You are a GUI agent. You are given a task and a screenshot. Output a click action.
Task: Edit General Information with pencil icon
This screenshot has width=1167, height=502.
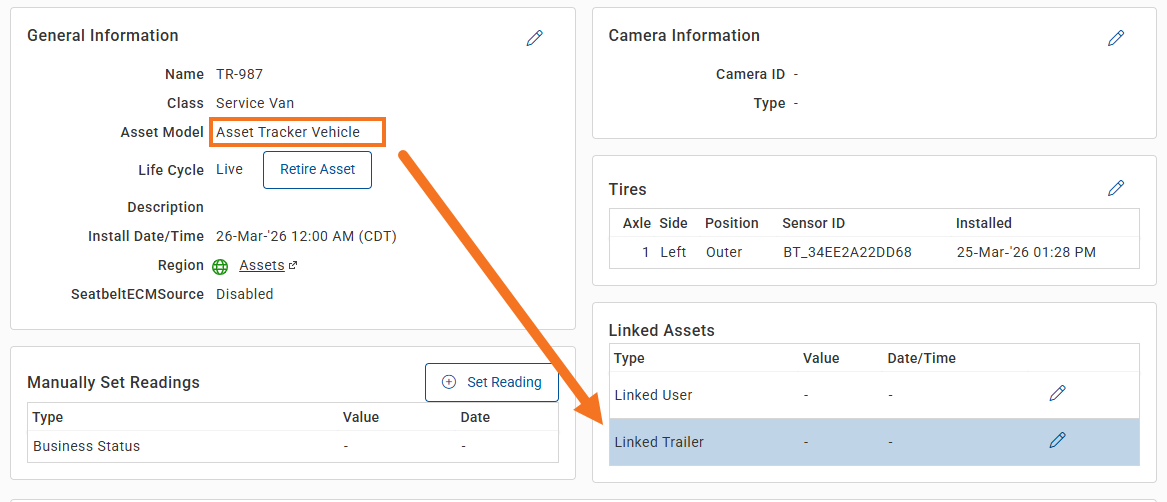click(534, 38)
